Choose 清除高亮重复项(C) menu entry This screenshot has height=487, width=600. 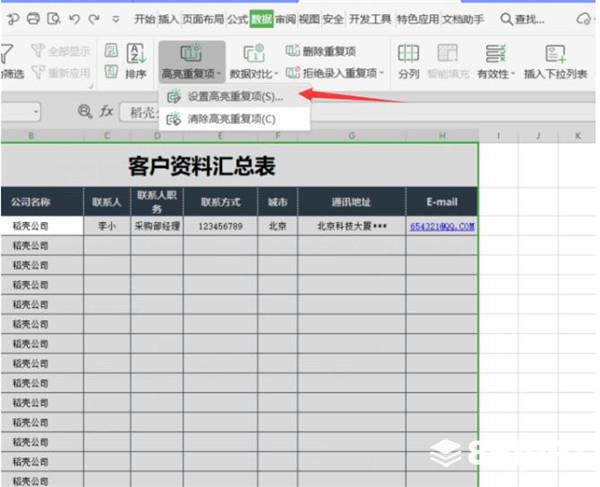[x=234, y=119]
